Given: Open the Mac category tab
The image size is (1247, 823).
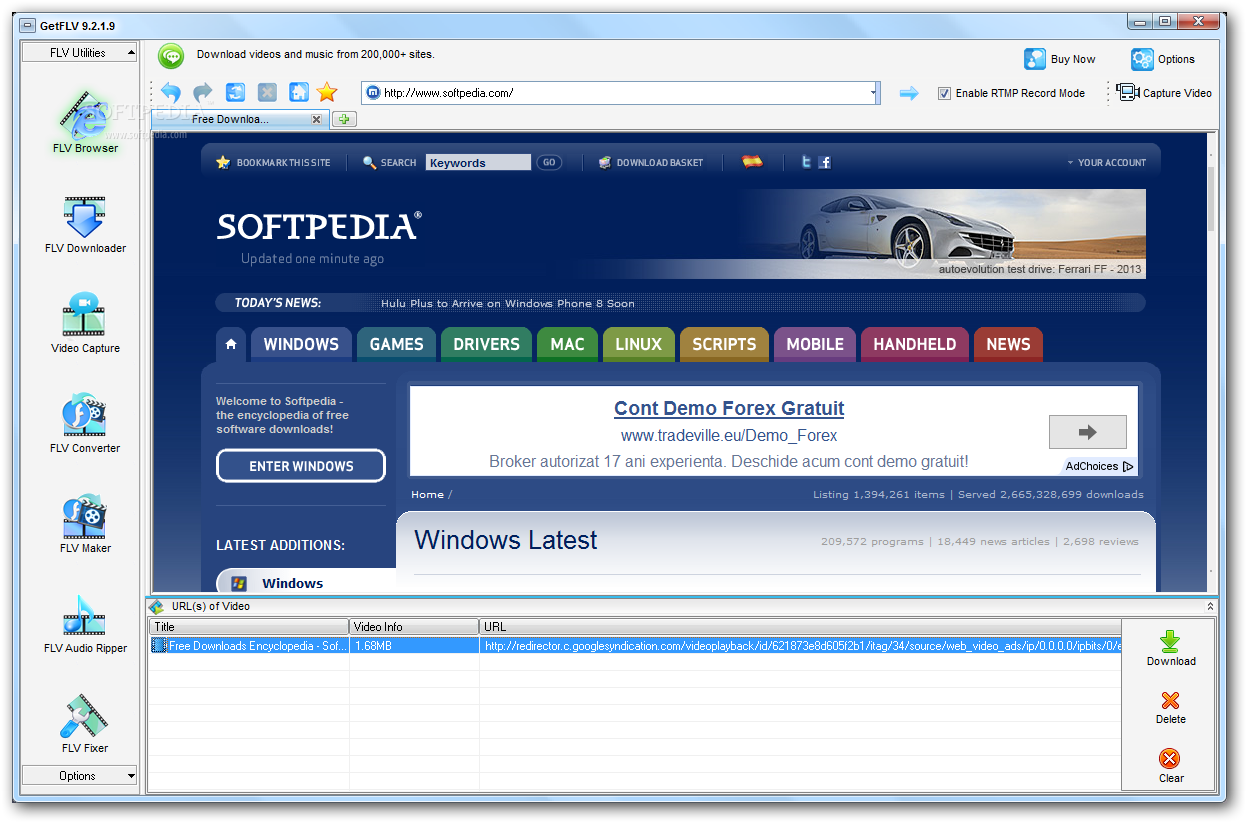Looking at the screenshot, I should (x=567, y=344).
